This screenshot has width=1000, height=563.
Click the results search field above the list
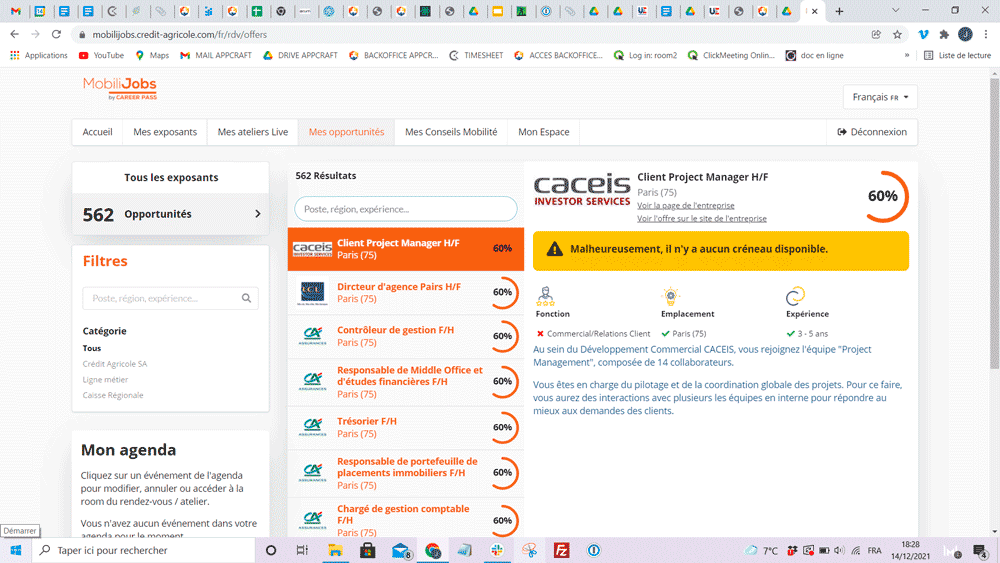coord(405,209)
